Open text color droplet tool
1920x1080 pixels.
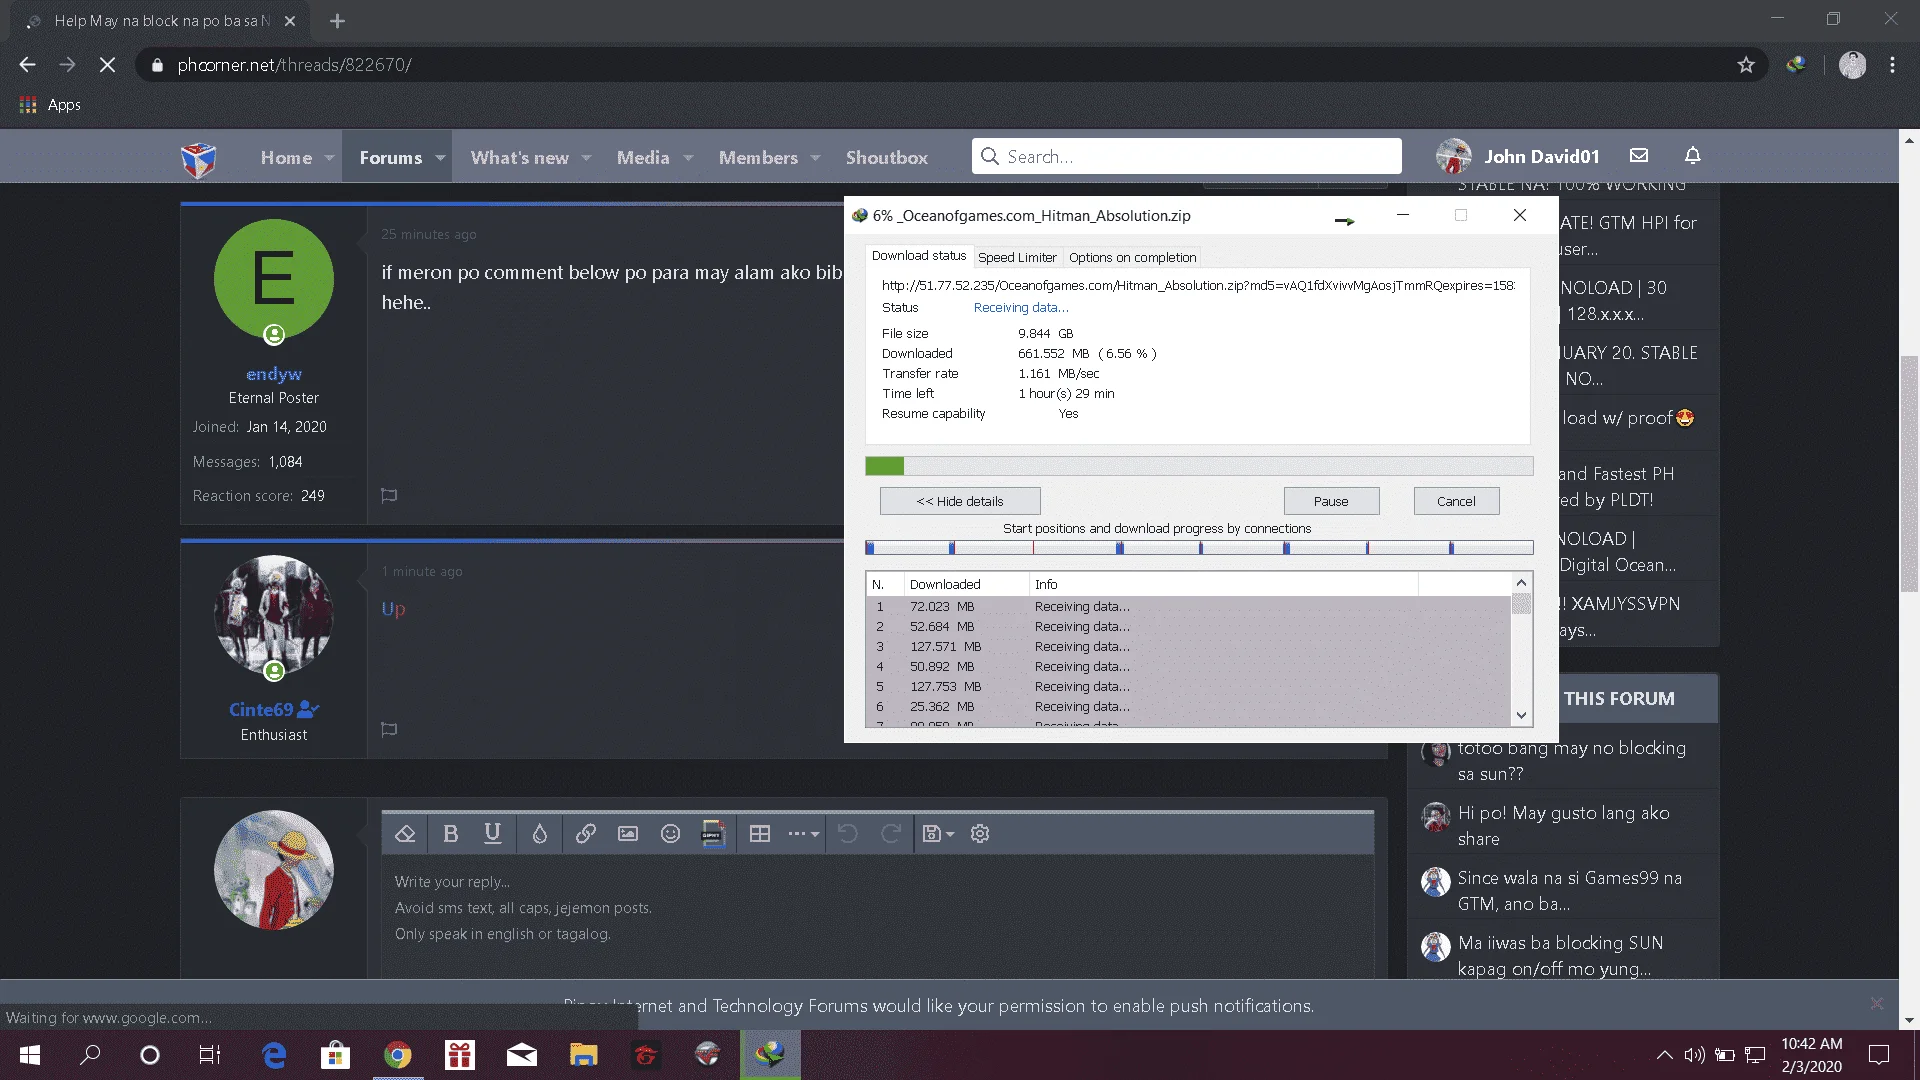pyautogui.click(x=539, y=834)
